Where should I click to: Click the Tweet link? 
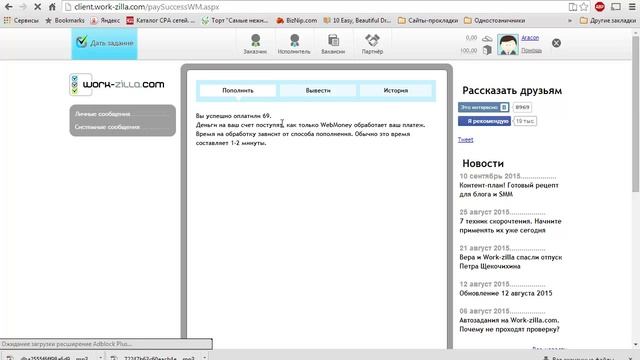[465, 140]
